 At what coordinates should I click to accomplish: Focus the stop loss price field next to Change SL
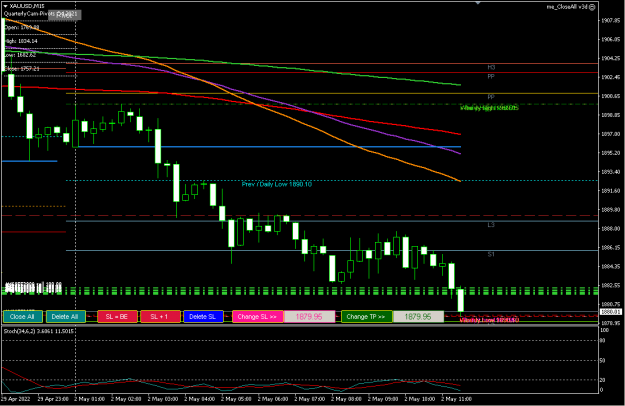click(309, 317)
